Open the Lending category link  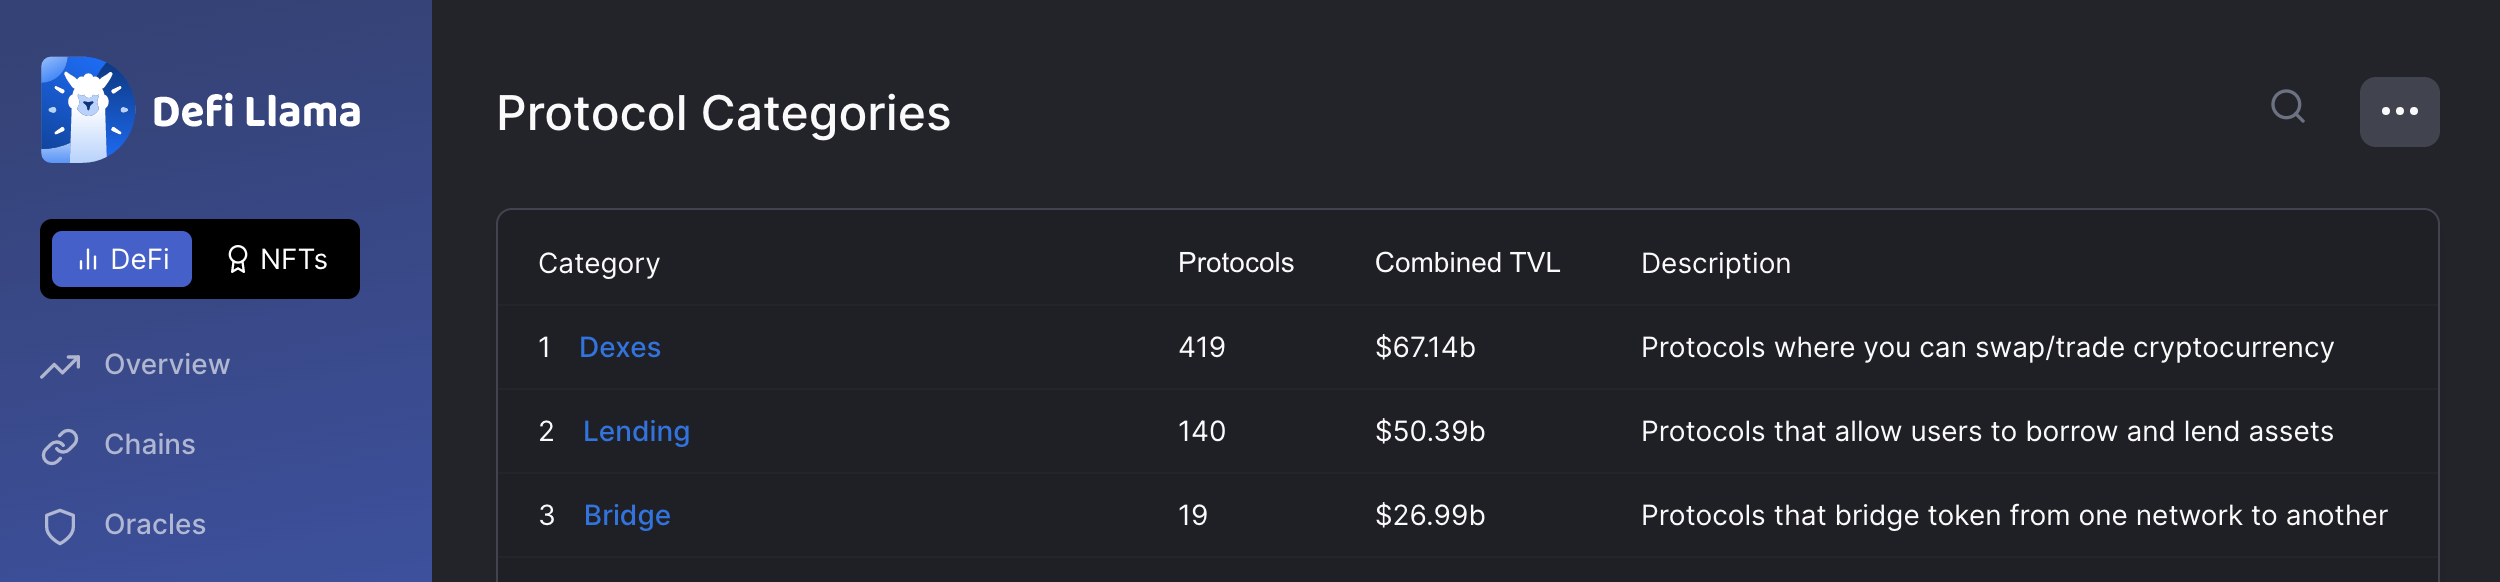click(x=636, y=431)
